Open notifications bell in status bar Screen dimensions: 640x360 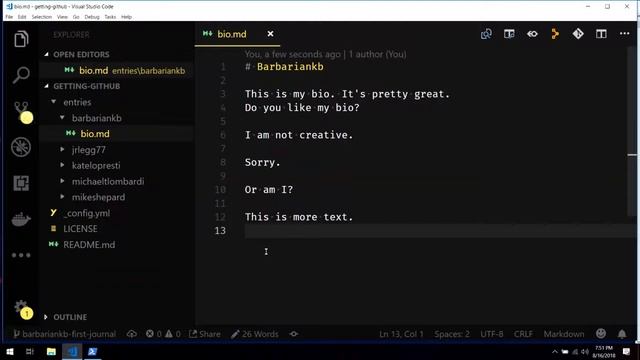[622, 334]
